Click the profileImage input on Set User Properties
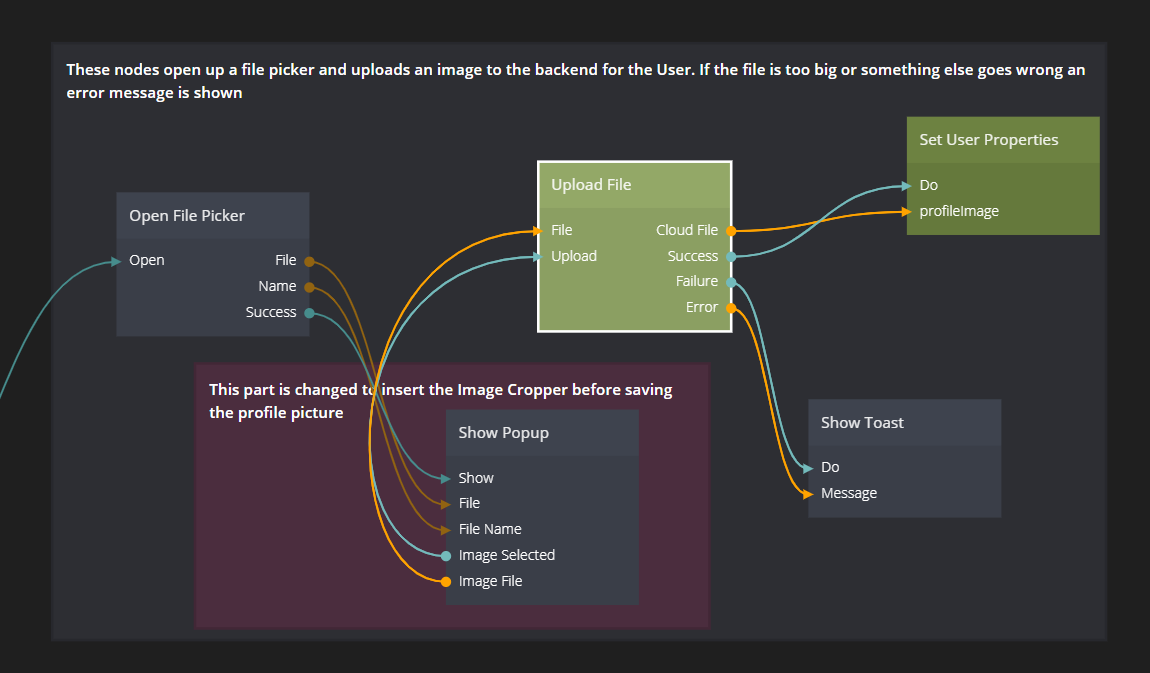This screenshot has height=673, width=1150. (959, 211)
